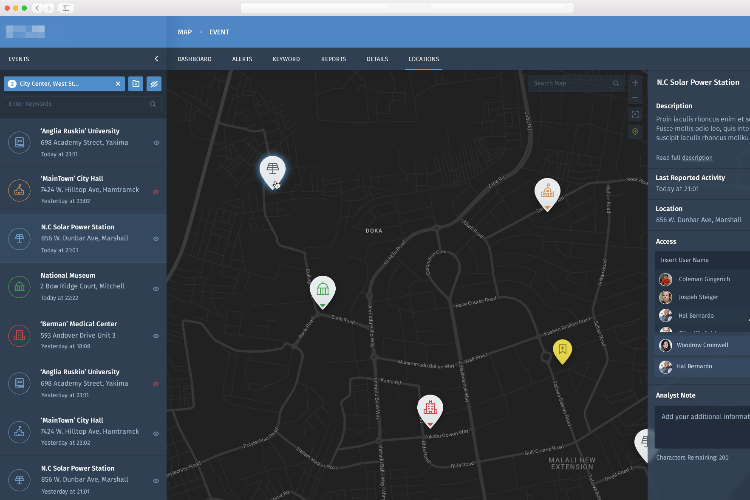Select Woodrow Cromwell in the access list
The image size is (750, 500).
click(x=702, y=345)
